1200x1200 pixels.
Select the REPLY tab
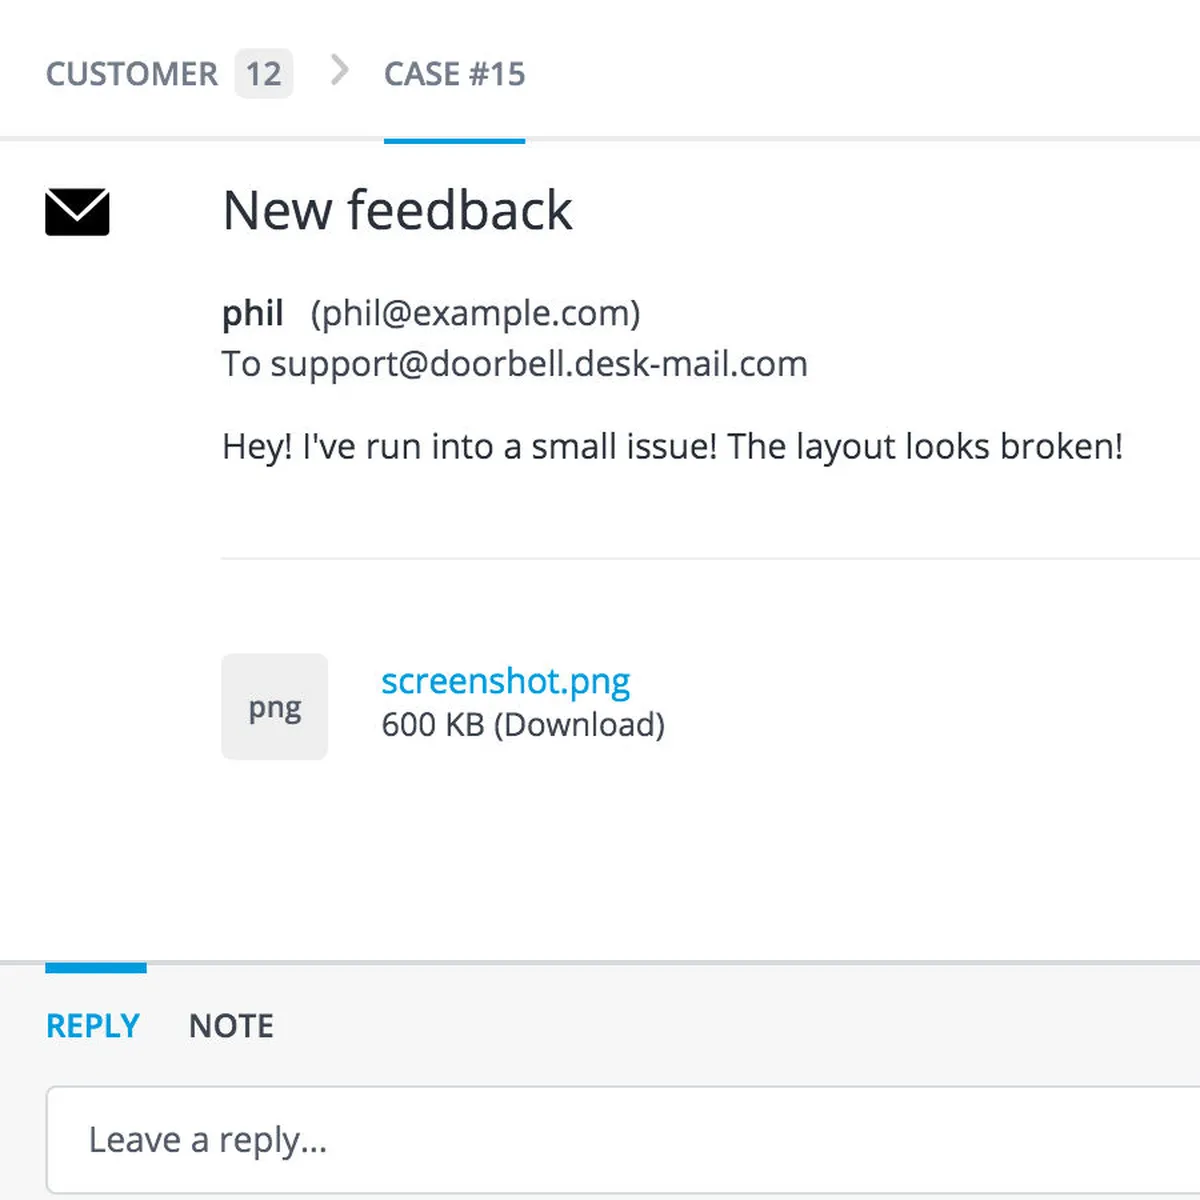tap(93, 1026)
